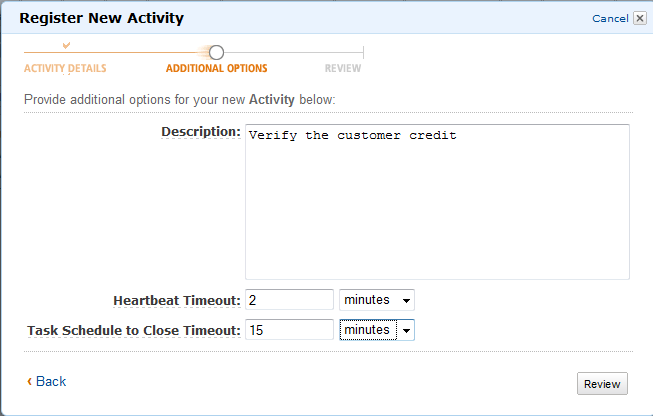653x416 pixels.
Task: Click the Register New Activity title bar
Action: point(300,18)
